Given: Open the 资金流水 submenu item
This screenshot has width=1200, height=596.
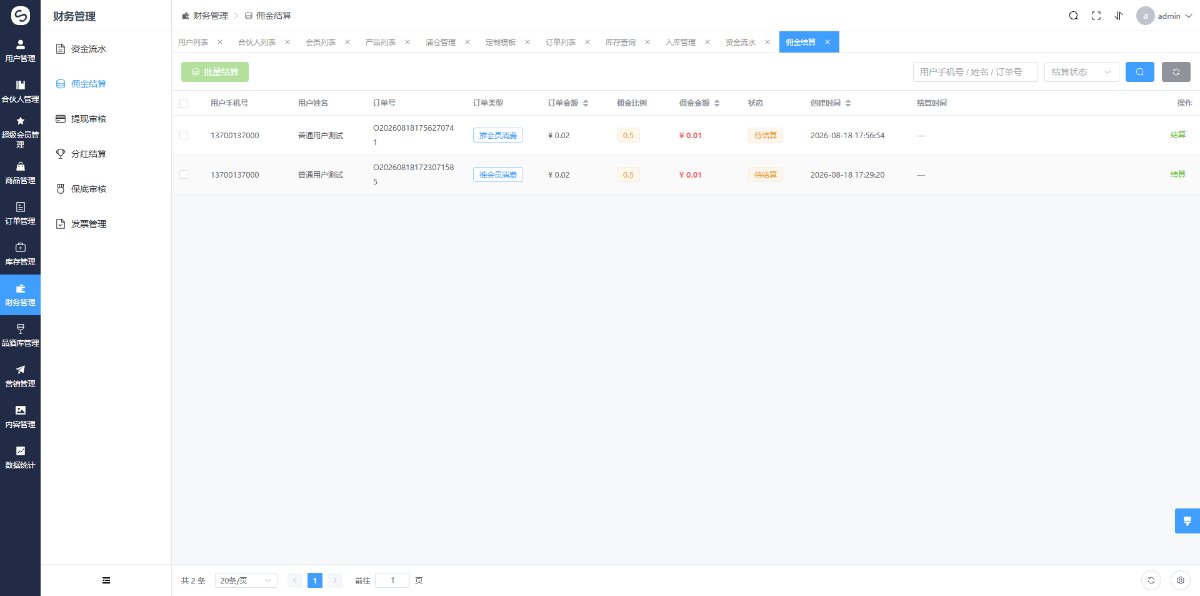Looking at the screenshot, I should tap(106, 48).
